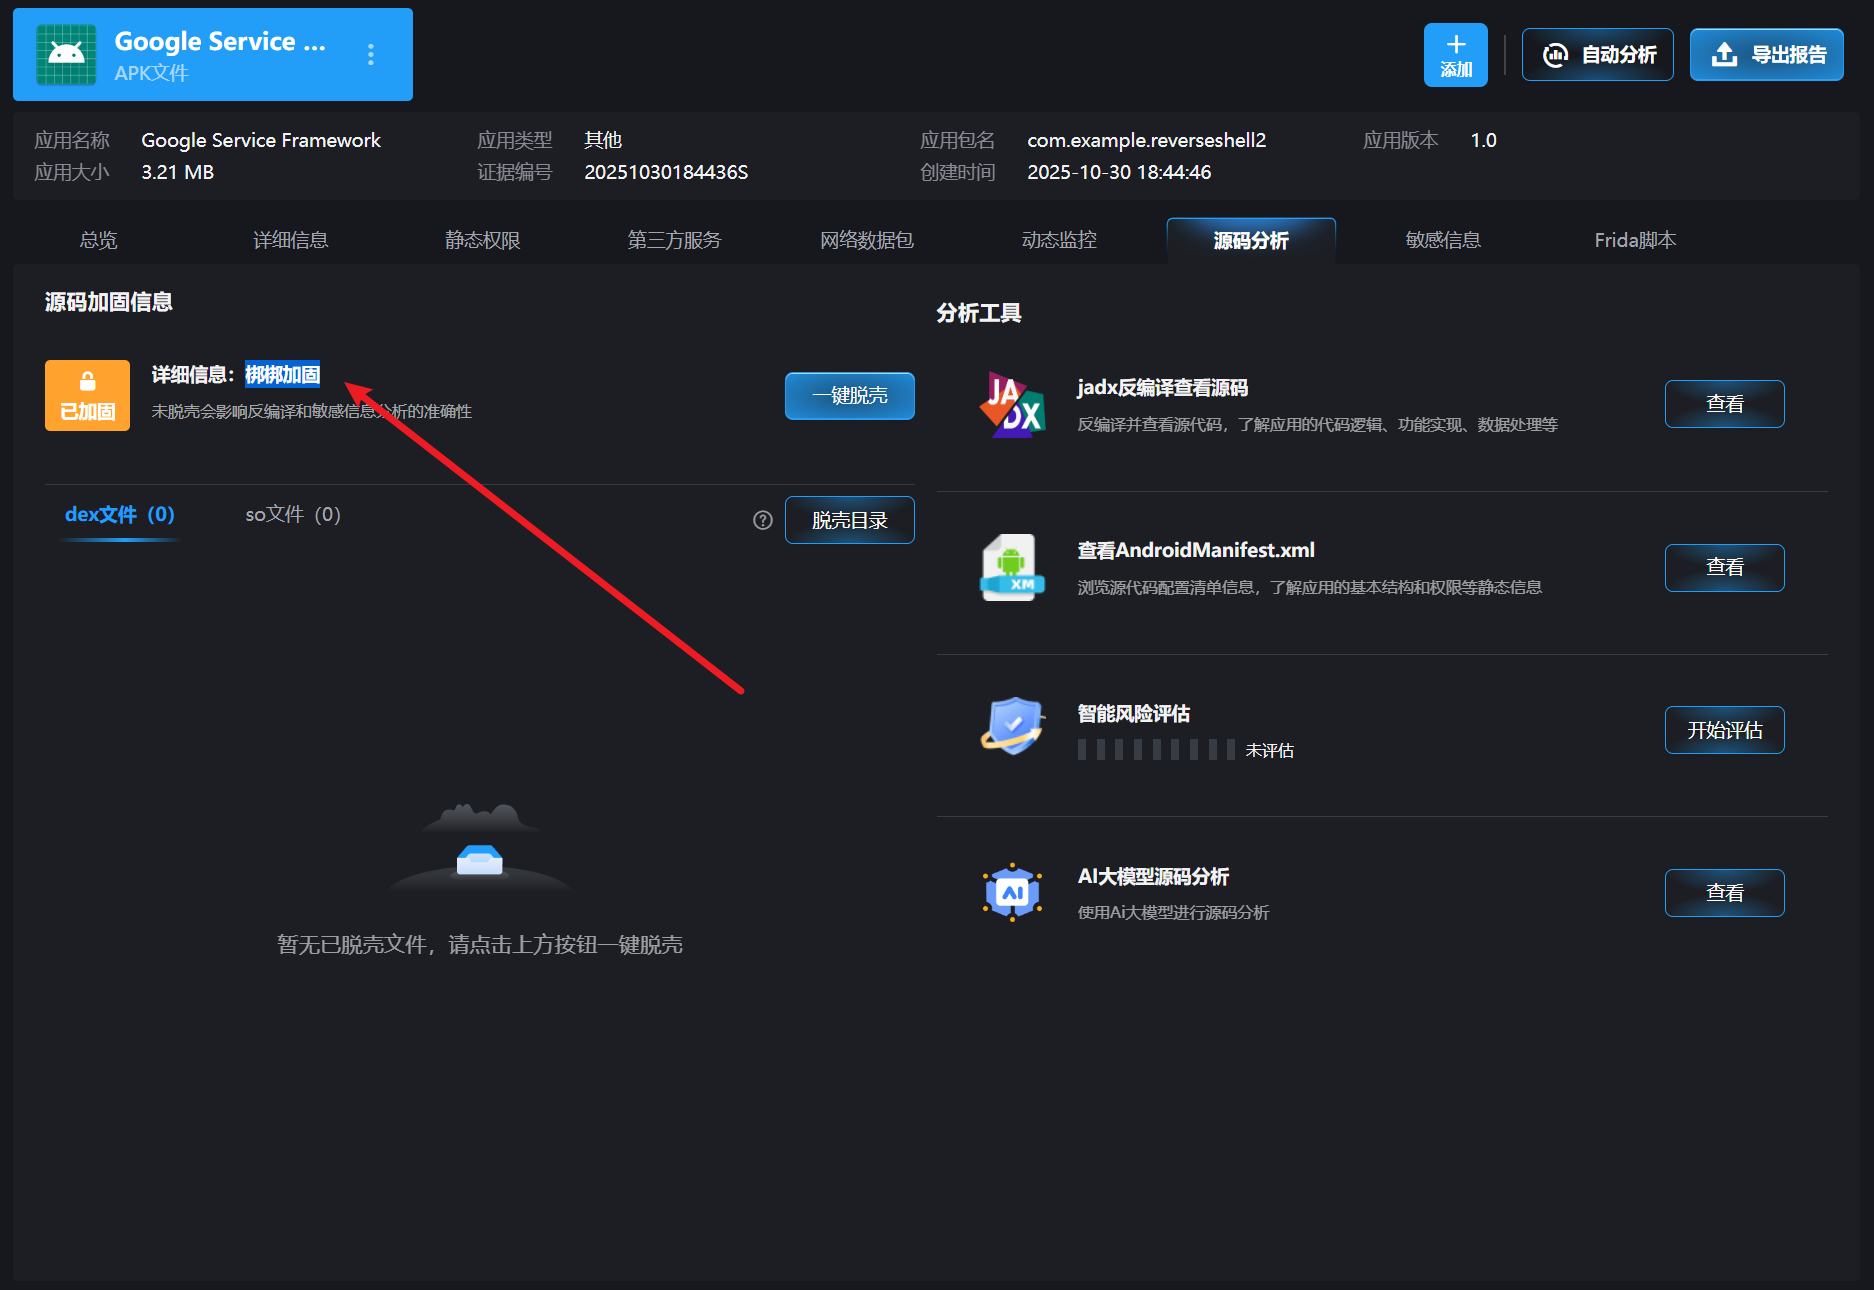Click the AI大模型 robot icon
This screenshot has width=1874, height=1290.
[x=1012, y=891]
